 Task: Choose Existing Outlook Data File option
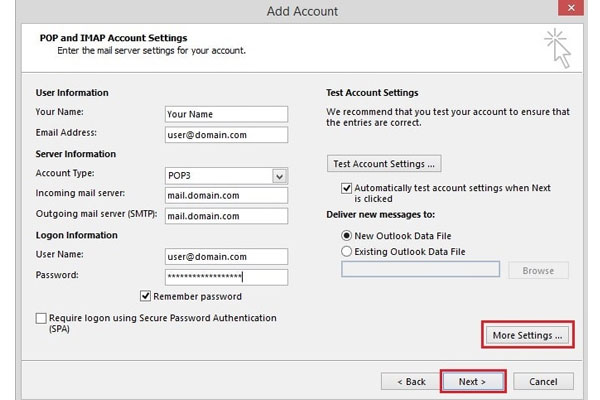click(346, 251)
